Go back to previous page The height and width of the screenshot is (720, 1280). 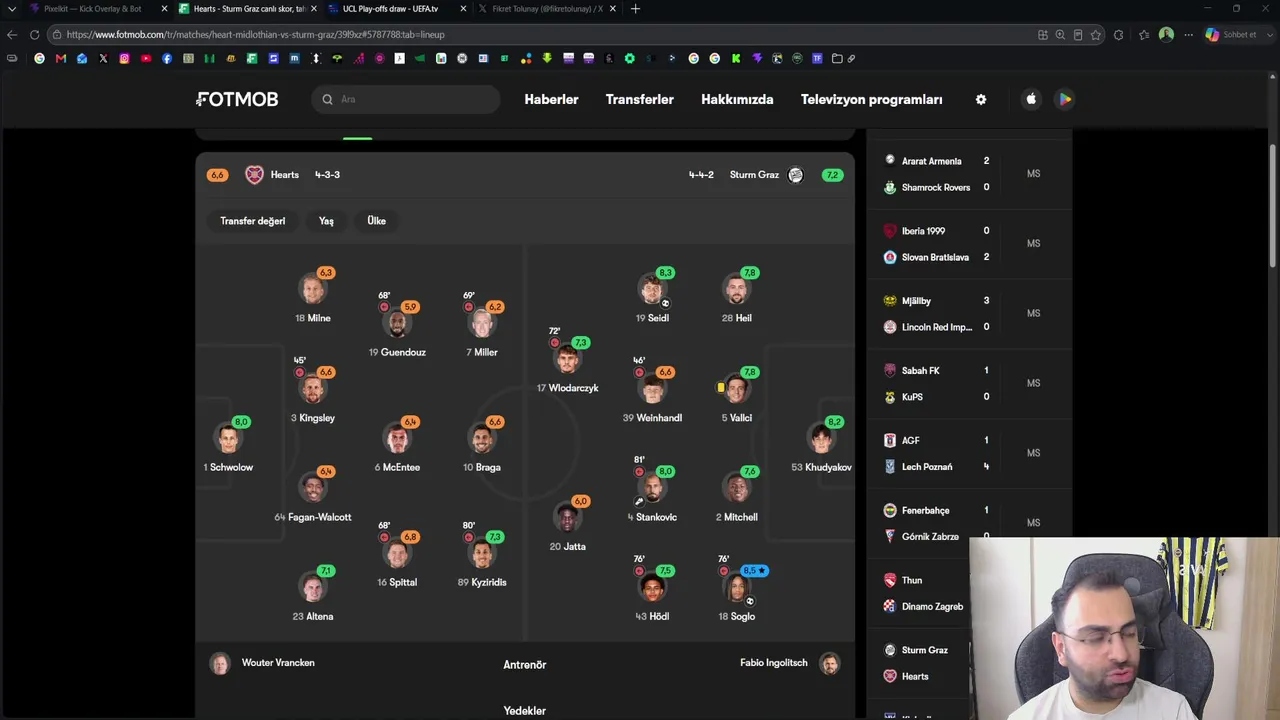12,34
